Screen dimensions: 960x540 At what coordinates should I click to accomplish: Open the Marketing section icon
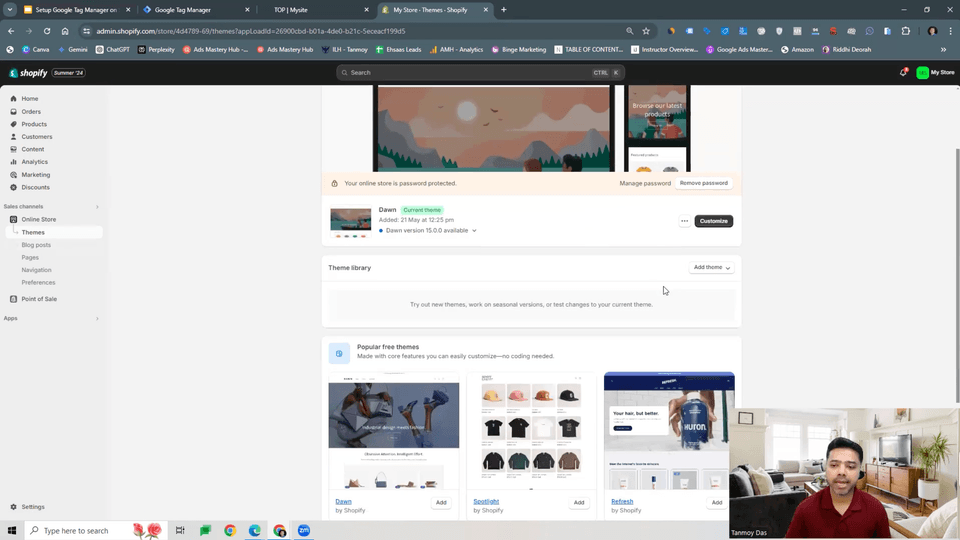[x=13, y=174]
